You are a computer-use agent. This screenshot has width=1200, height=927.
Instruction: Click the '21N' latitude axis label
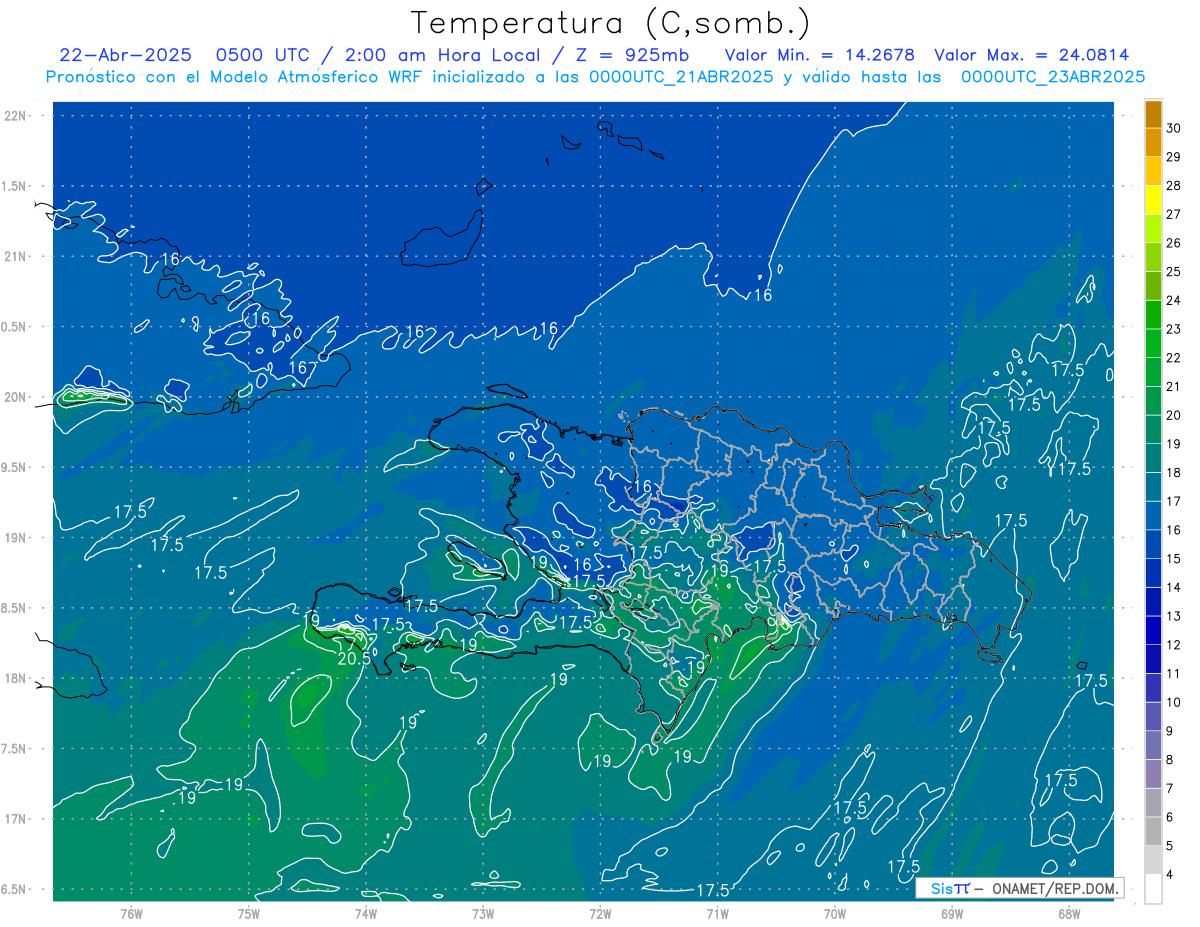pos(14,256)
